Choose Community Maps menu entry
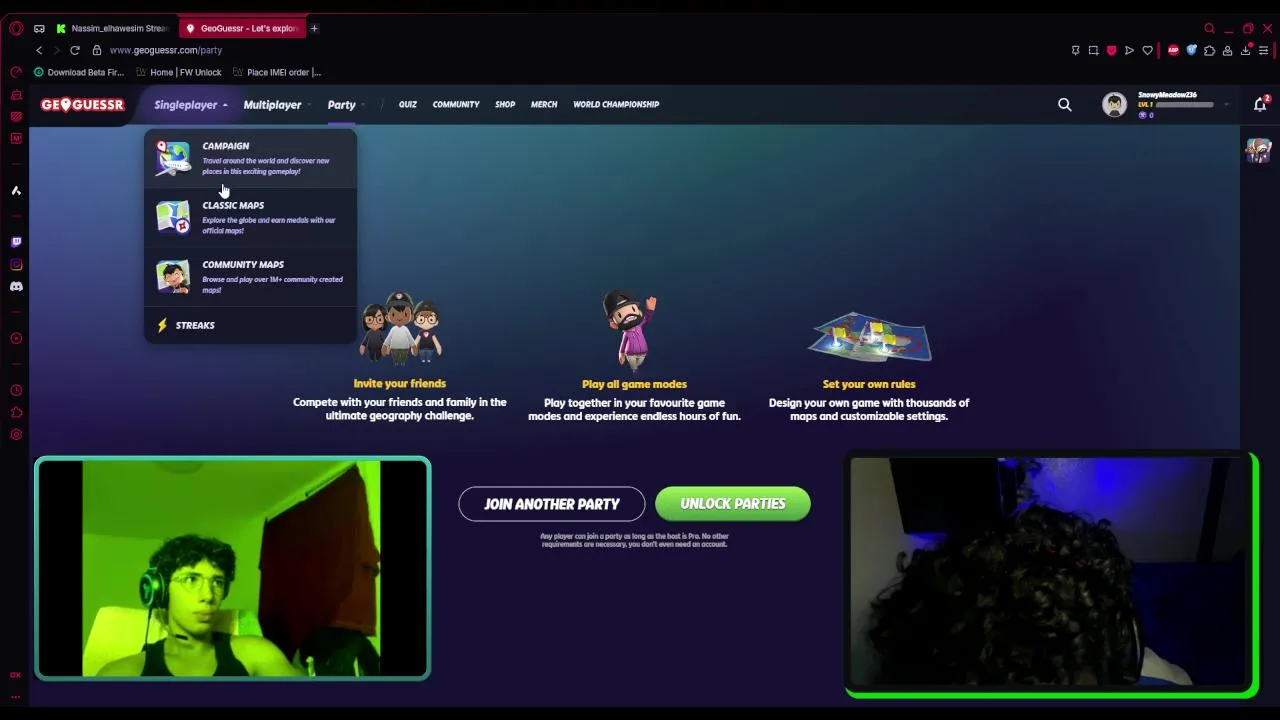The width and height of the screenshot is (1280, 720). click(x=250, y=277)
